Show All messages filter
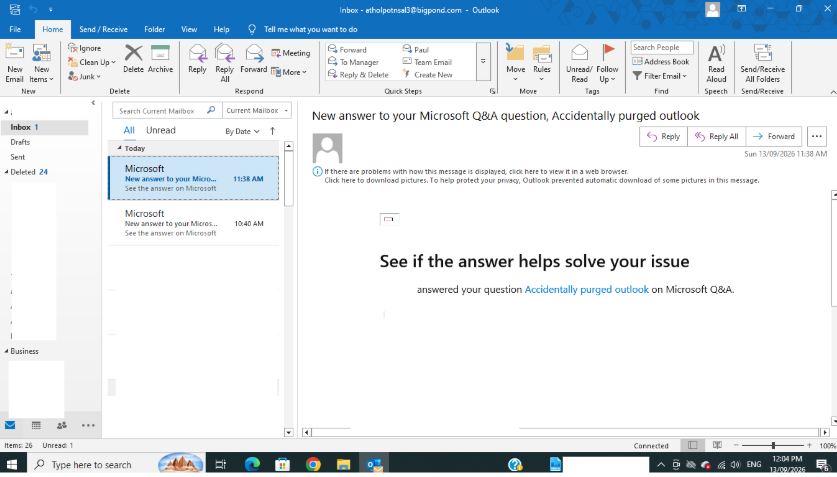This screenshot has width=837, height=477. tap(129, 130)
